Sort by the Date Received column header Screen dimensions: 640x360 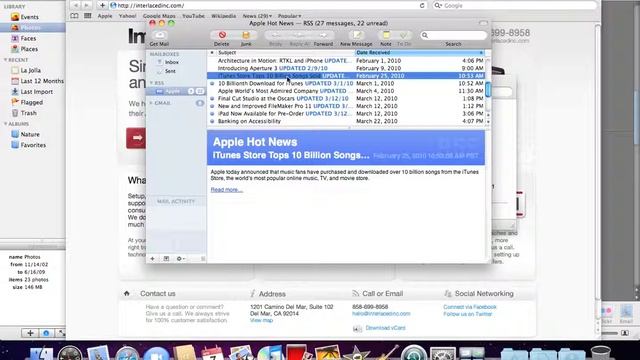point(420,53)
